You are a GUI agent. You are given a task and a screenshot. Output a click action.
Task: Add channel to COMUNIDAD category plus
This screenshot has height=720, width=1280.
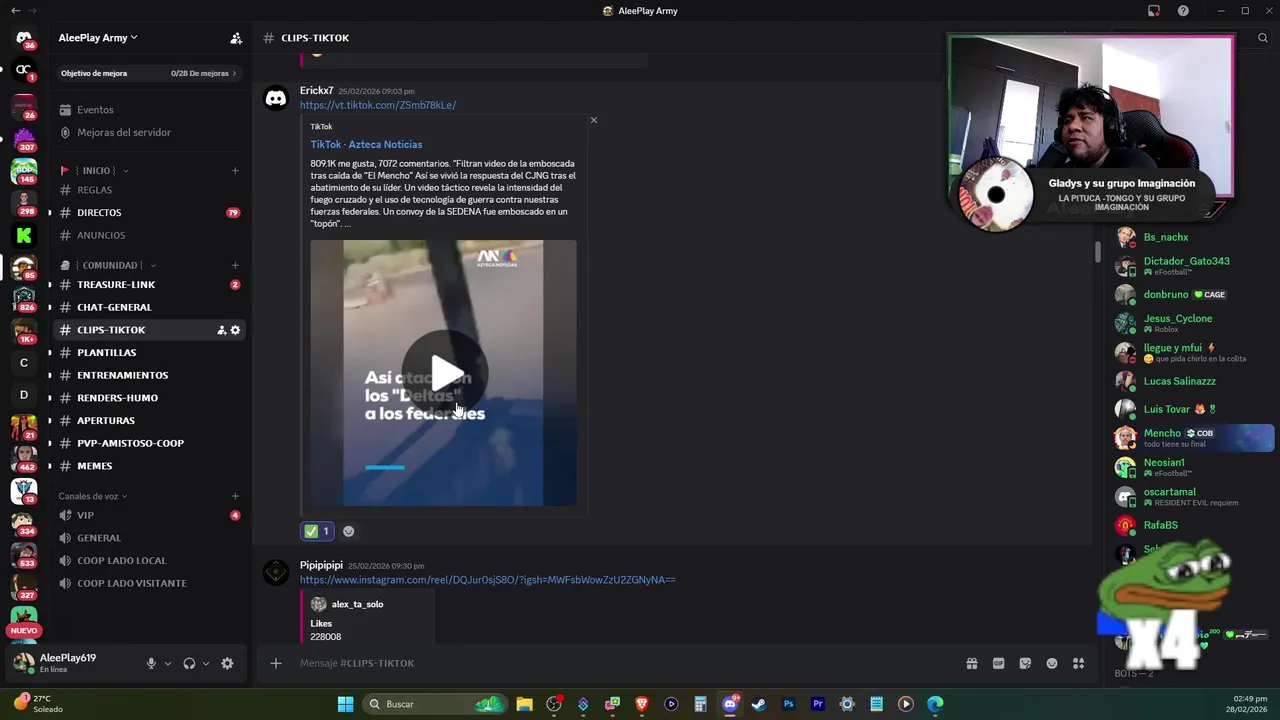[235, 265]
